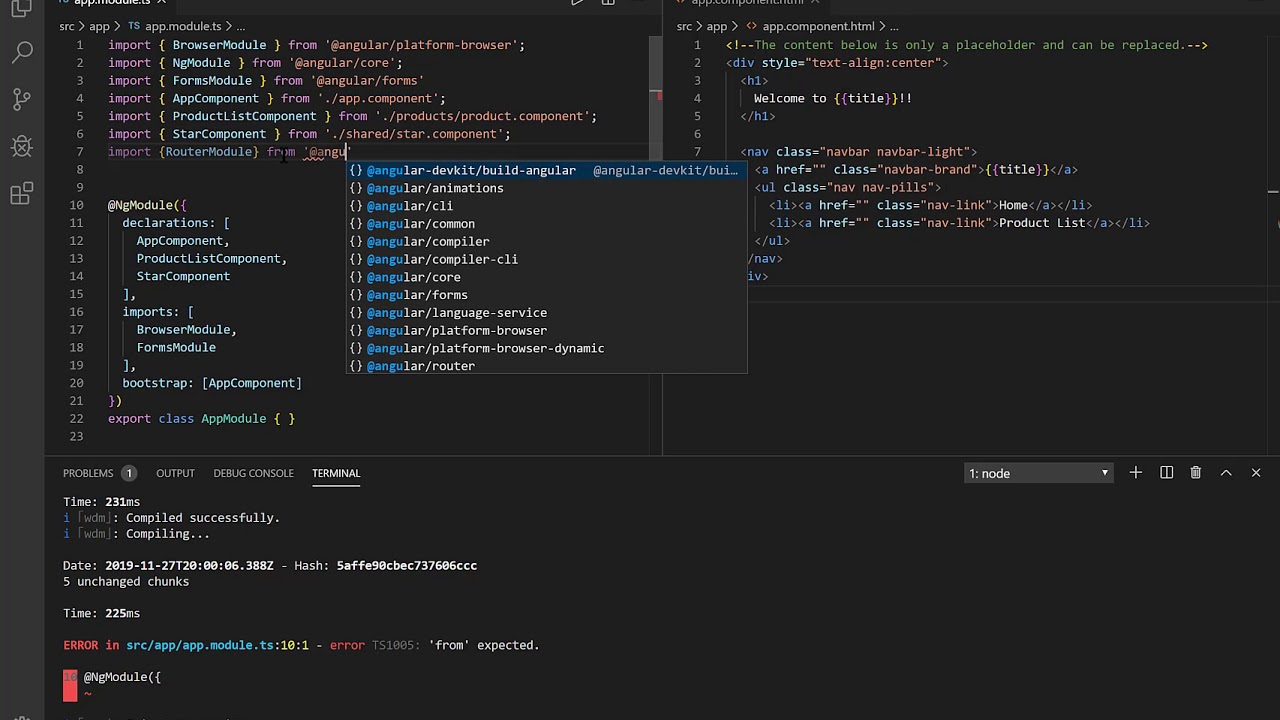The height and width of the screenshot is (720, 1280).
Task: Select '@angular/router' from the autocomplete list
Action: click(x=420, y=366)
